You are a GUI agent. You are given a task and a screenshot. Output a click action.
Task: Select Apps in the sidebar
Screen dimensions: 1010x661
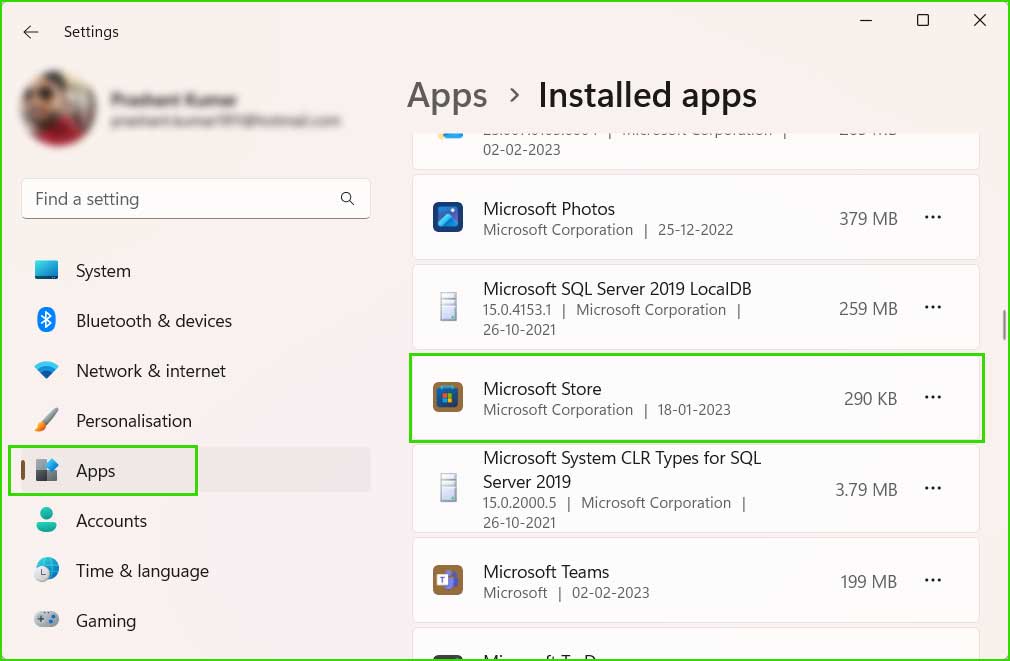(196, 470)
